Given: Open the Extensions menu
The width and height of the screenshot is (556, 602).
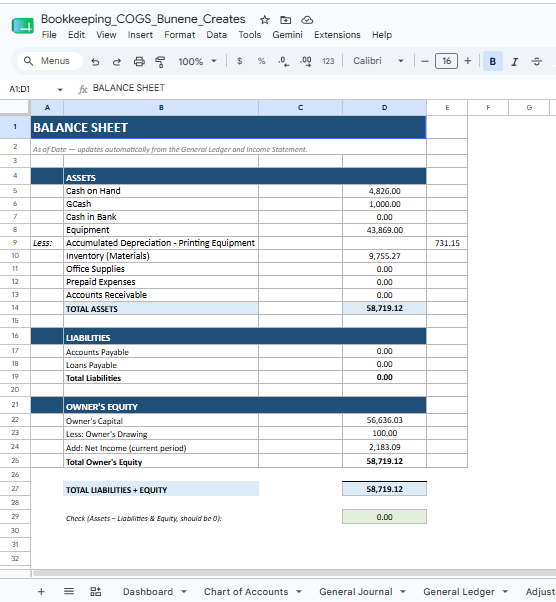Looking at the screenshot, I should pos(337,35).
